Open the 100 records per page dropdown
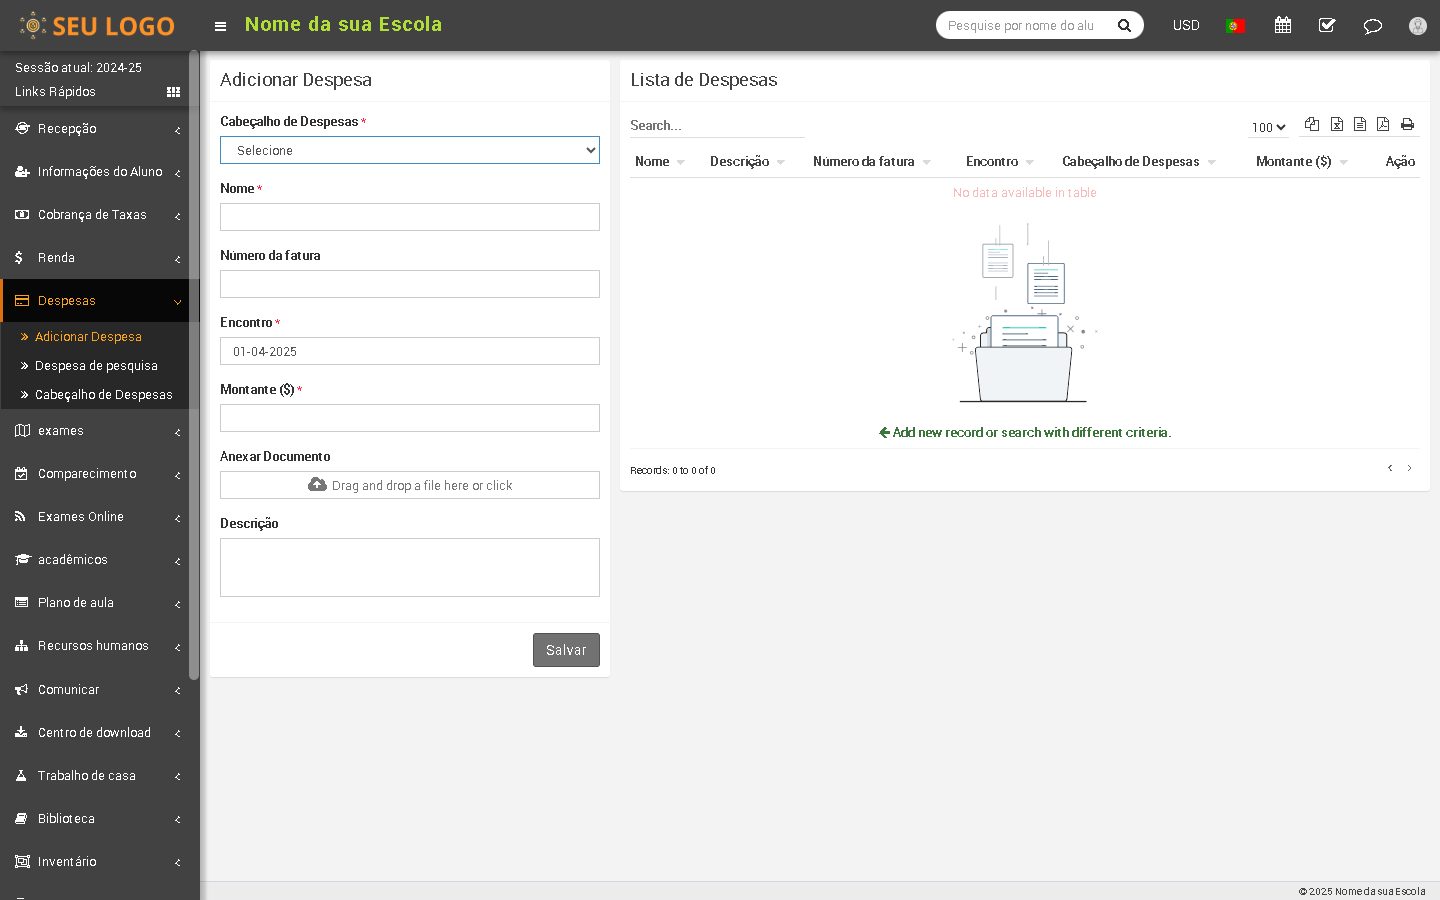Screen dimensions: 1440x900 [x=1268, y=127]
